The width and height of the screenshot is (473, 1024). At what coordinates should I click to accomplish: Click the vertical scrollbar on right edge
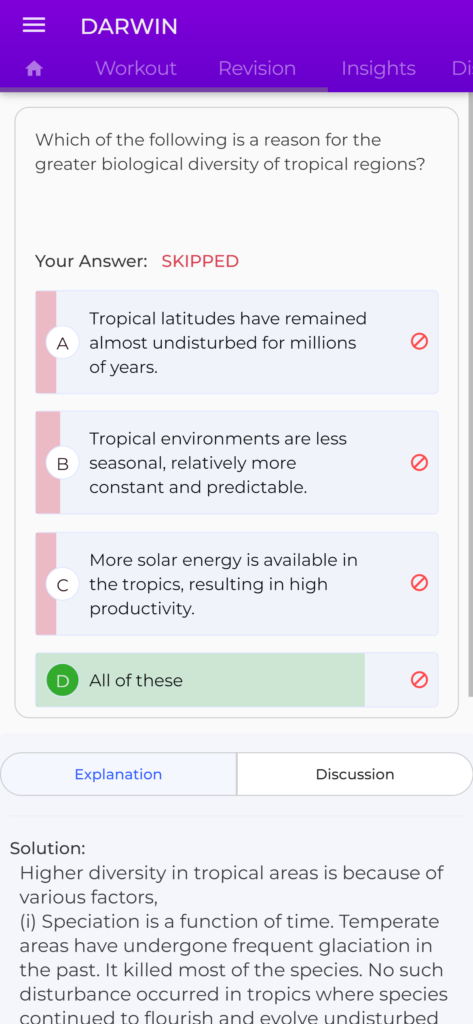(x=470, y=394)
